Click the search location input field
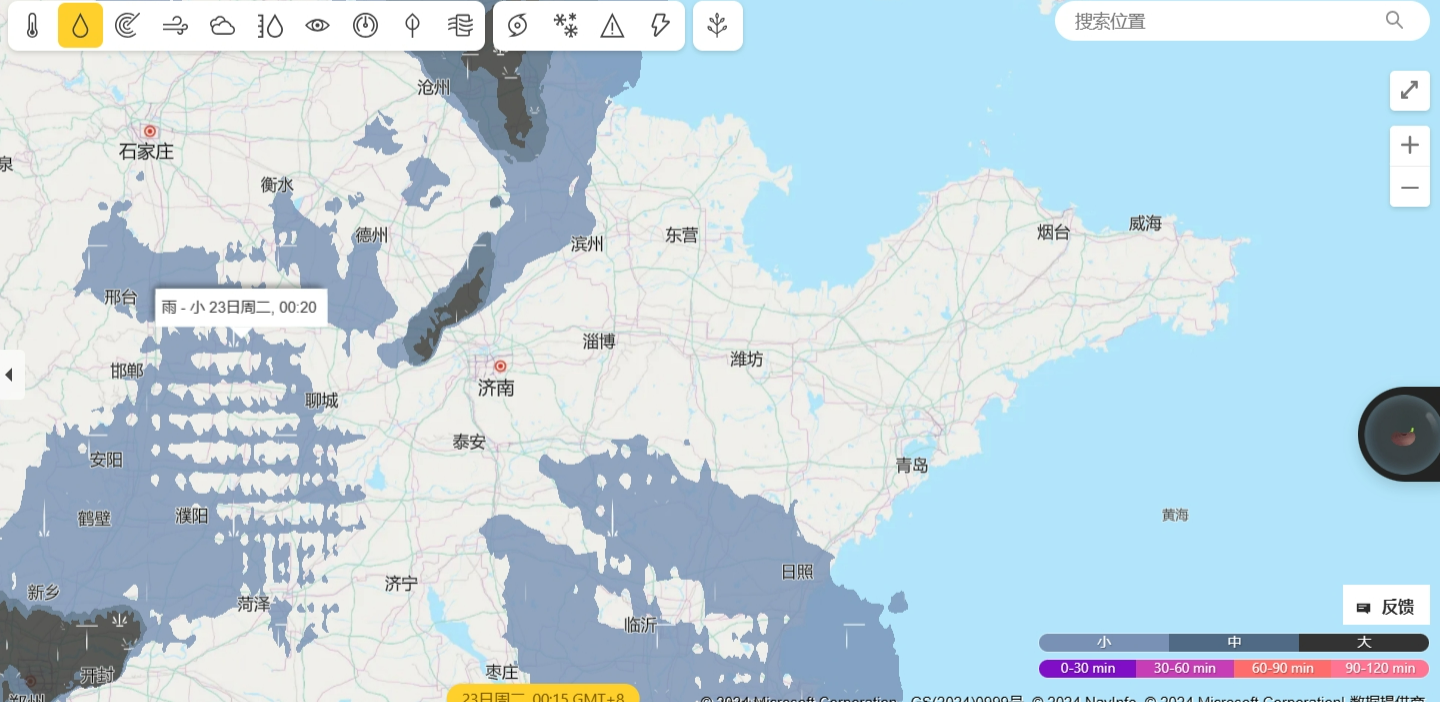 [1225, 21]
